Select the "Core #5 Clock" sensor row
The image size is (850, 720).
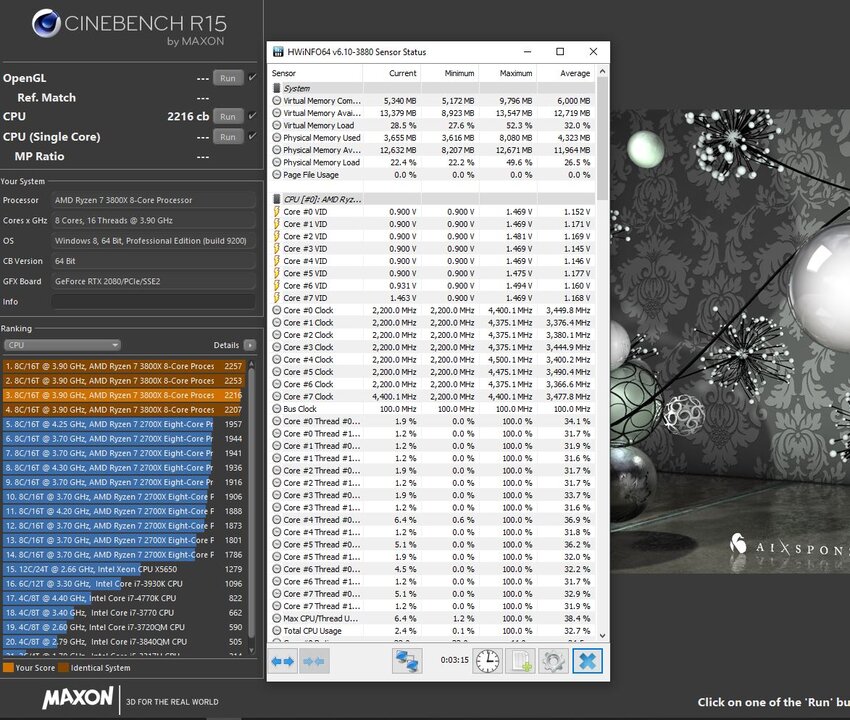[432, 372]
